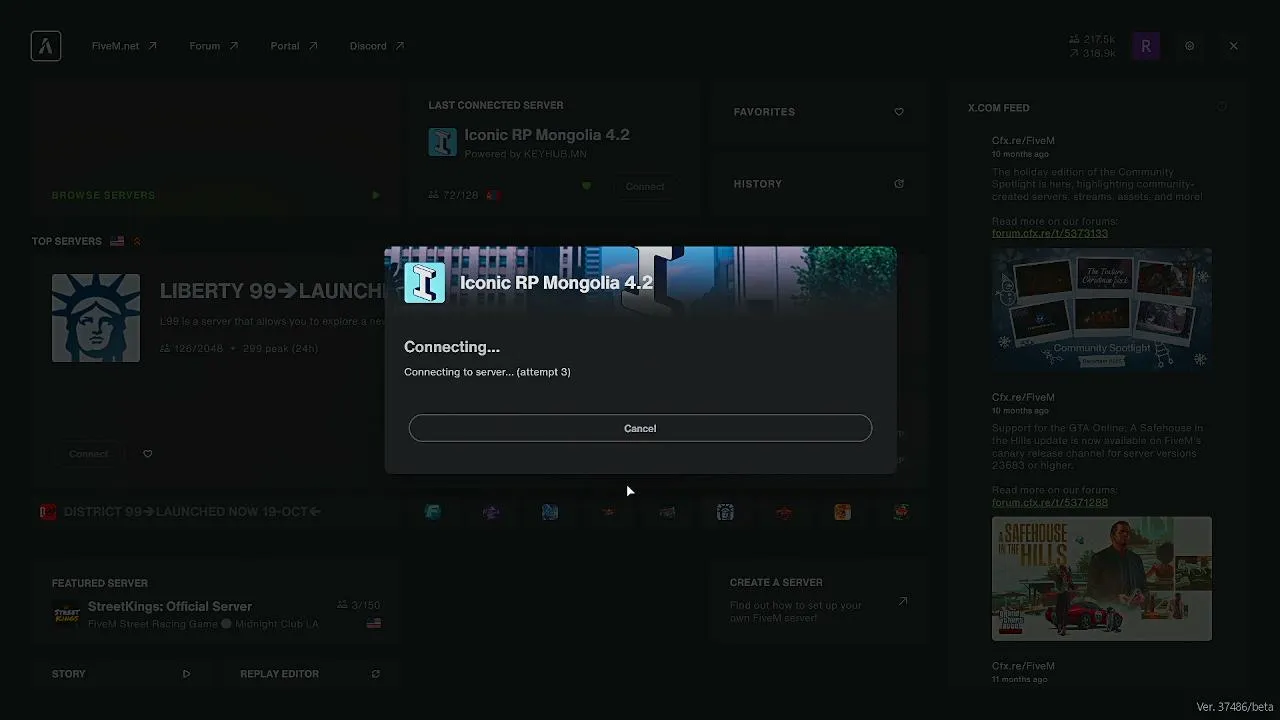Open the Portal link
Screen dimensions: 1280x720
click(x=294, y=46)
